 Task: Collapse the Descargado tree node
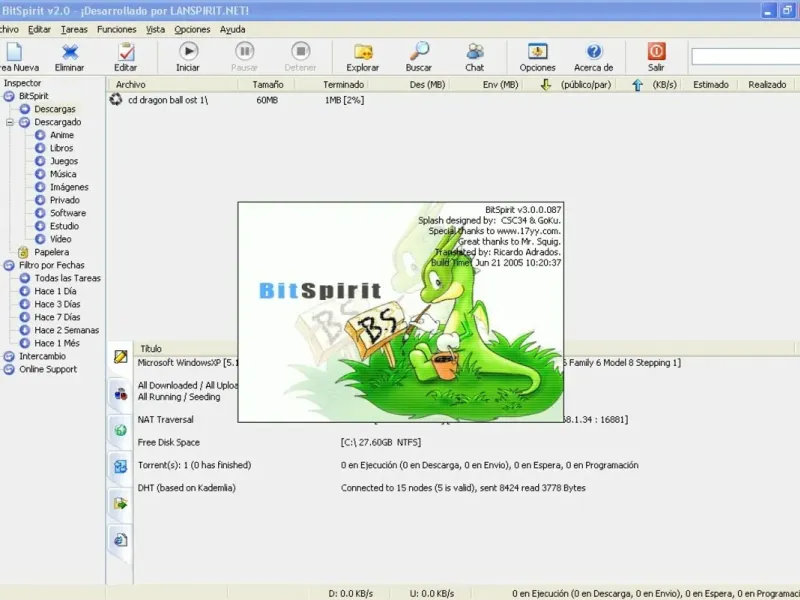[x=10, y=122]
